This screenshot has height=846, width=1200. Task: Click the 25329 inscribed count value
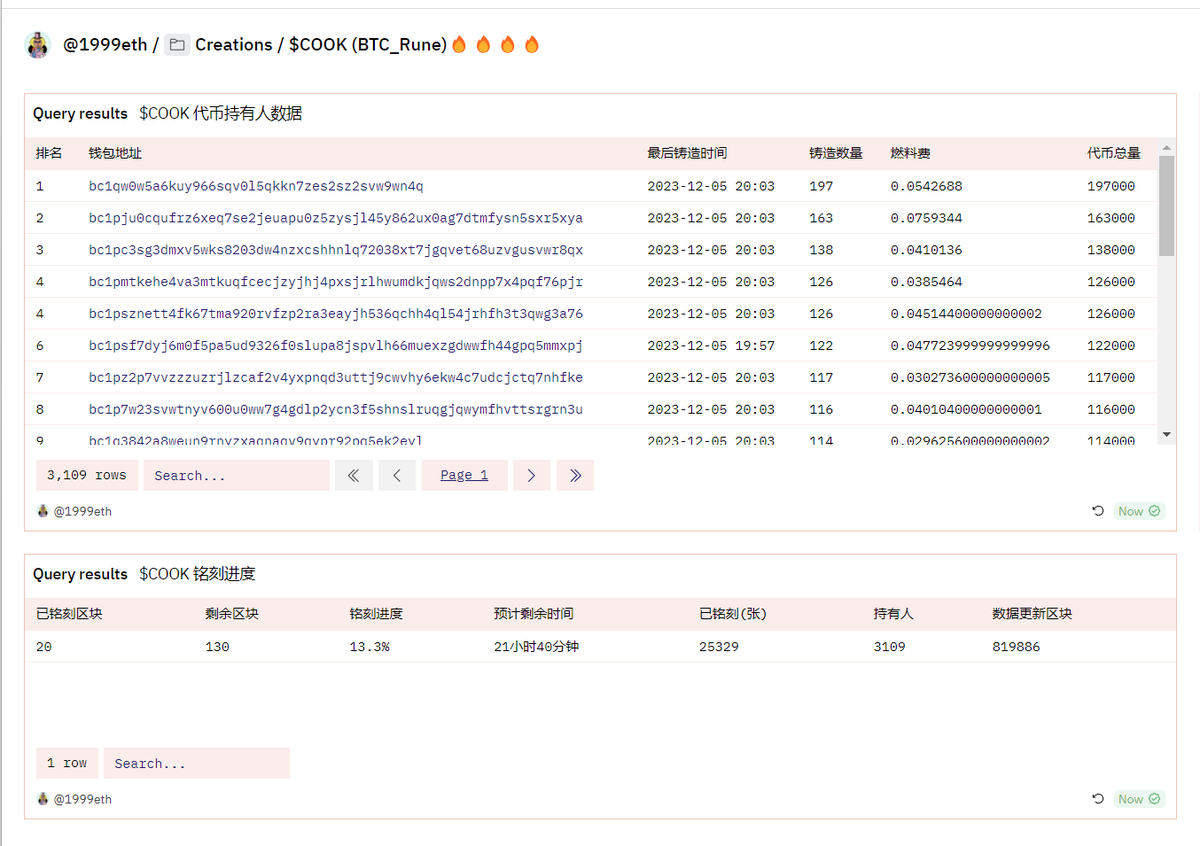pyautogui.click(x=719, y=647)
